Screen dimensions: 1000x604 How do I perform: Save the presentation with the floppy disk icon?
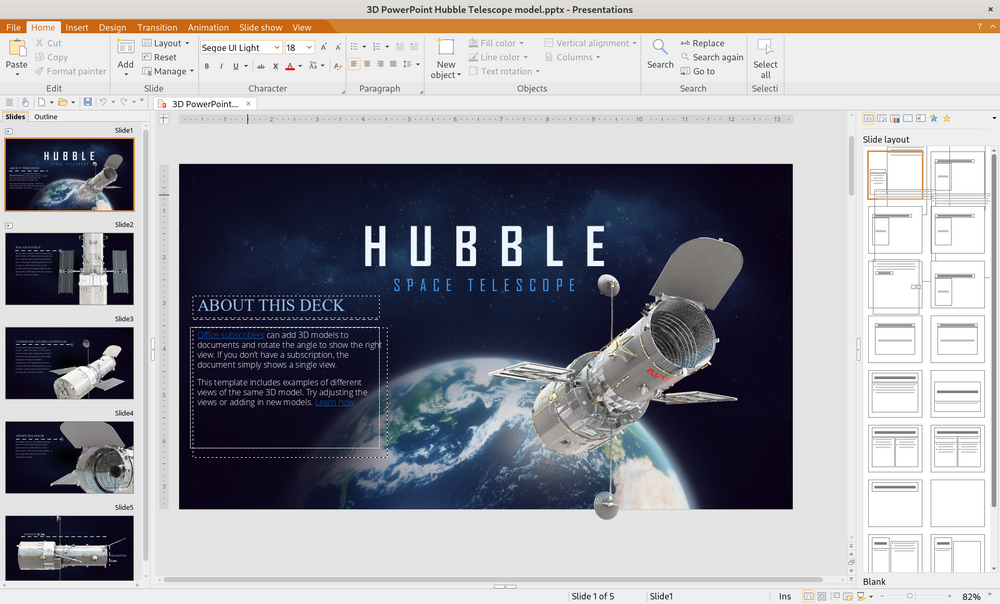(x=88, y=102)
